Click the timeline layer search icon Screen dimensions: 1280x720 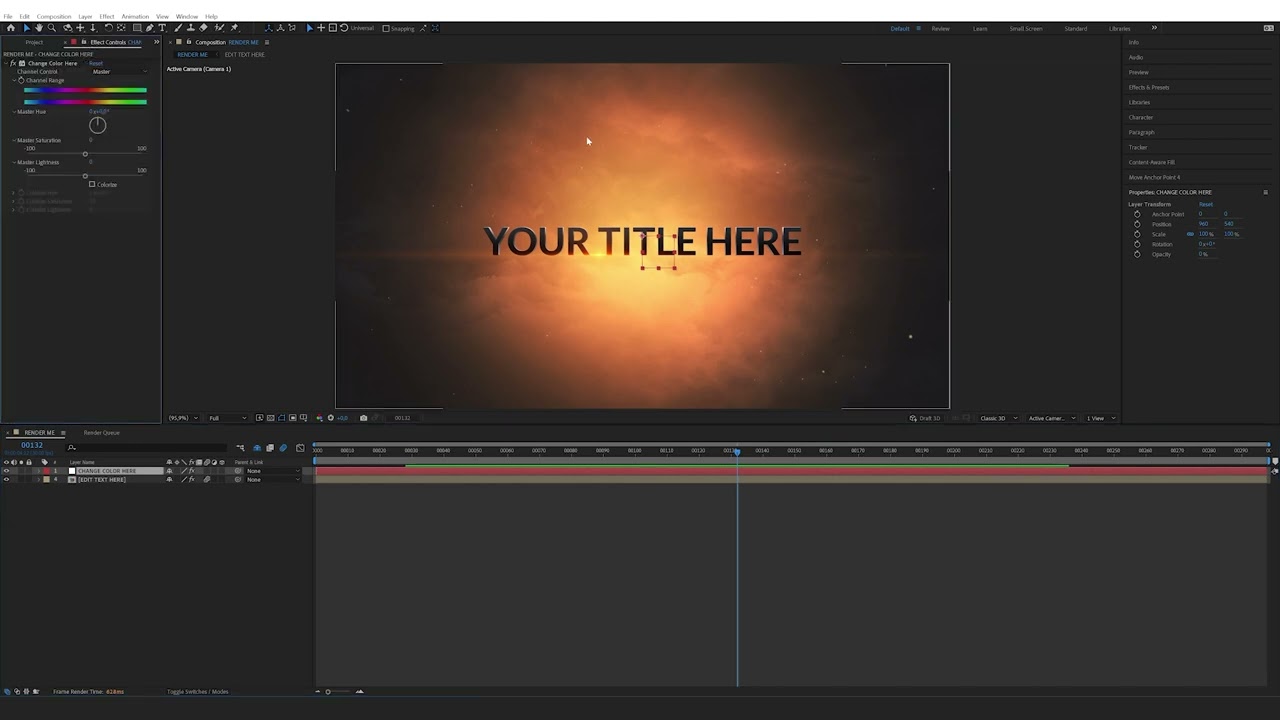click(x=71, y=447)
